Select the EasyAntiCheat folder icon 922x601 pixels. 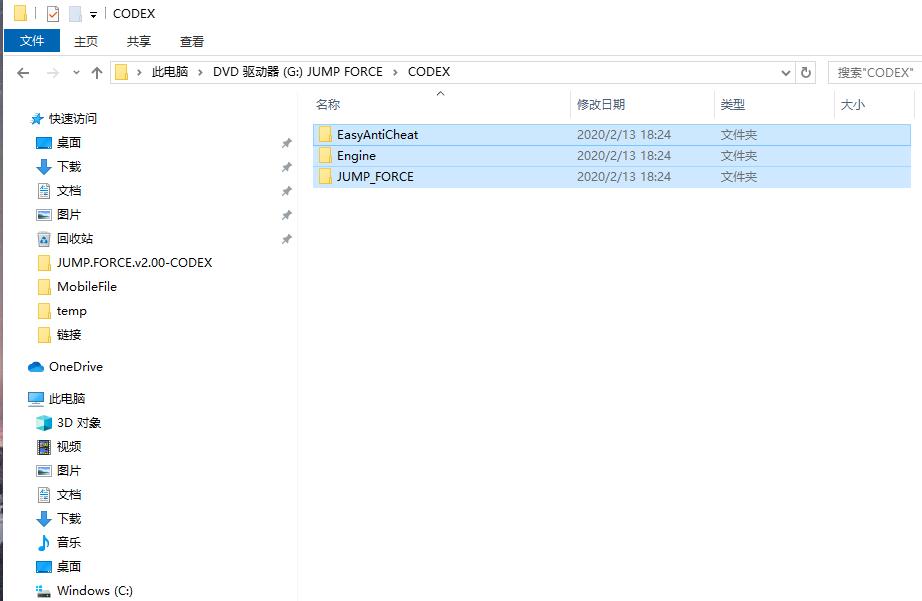click(325, 135)
